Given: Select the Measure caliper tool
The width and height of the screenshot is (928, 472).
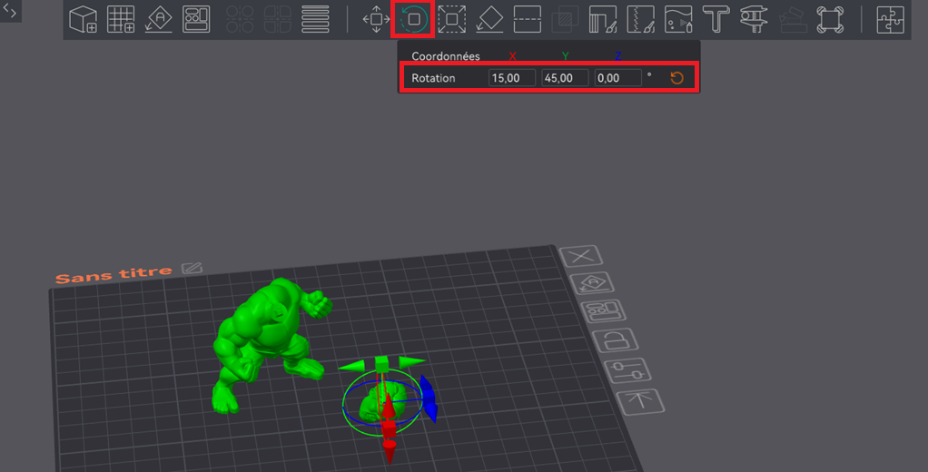Looking at the screenshot, I should [754, 20].
